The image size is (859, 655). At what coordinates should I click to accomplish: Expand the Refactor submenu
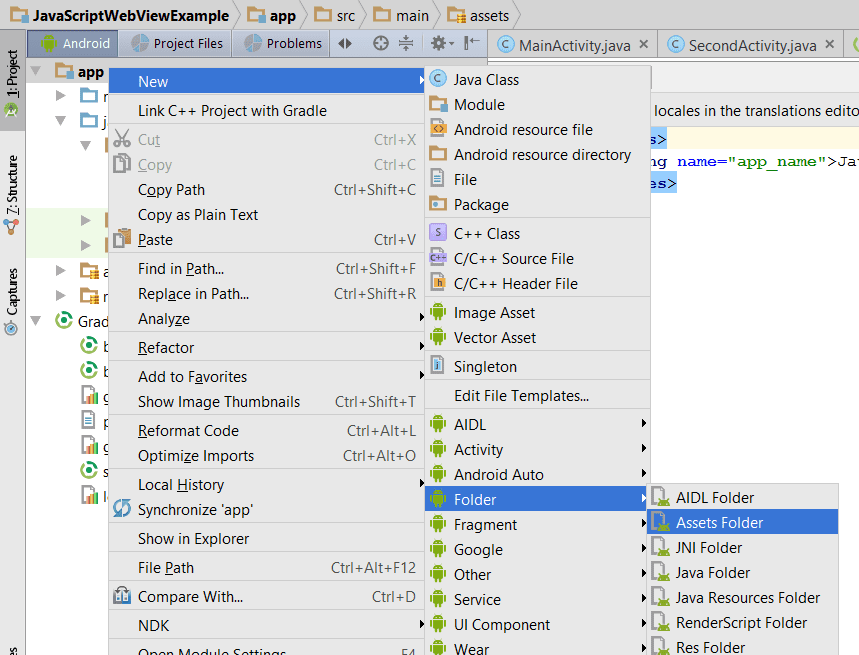click(267, 348)
